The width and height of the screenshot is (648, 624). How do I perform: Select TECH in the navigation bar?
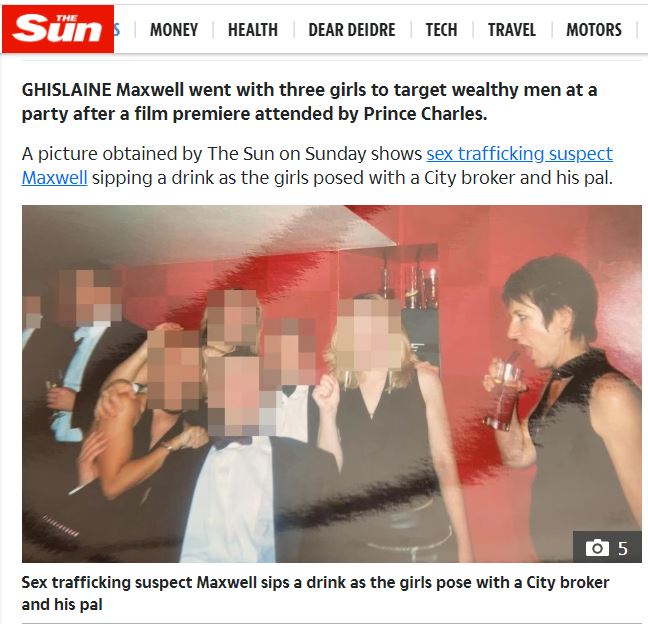[441, 30]
